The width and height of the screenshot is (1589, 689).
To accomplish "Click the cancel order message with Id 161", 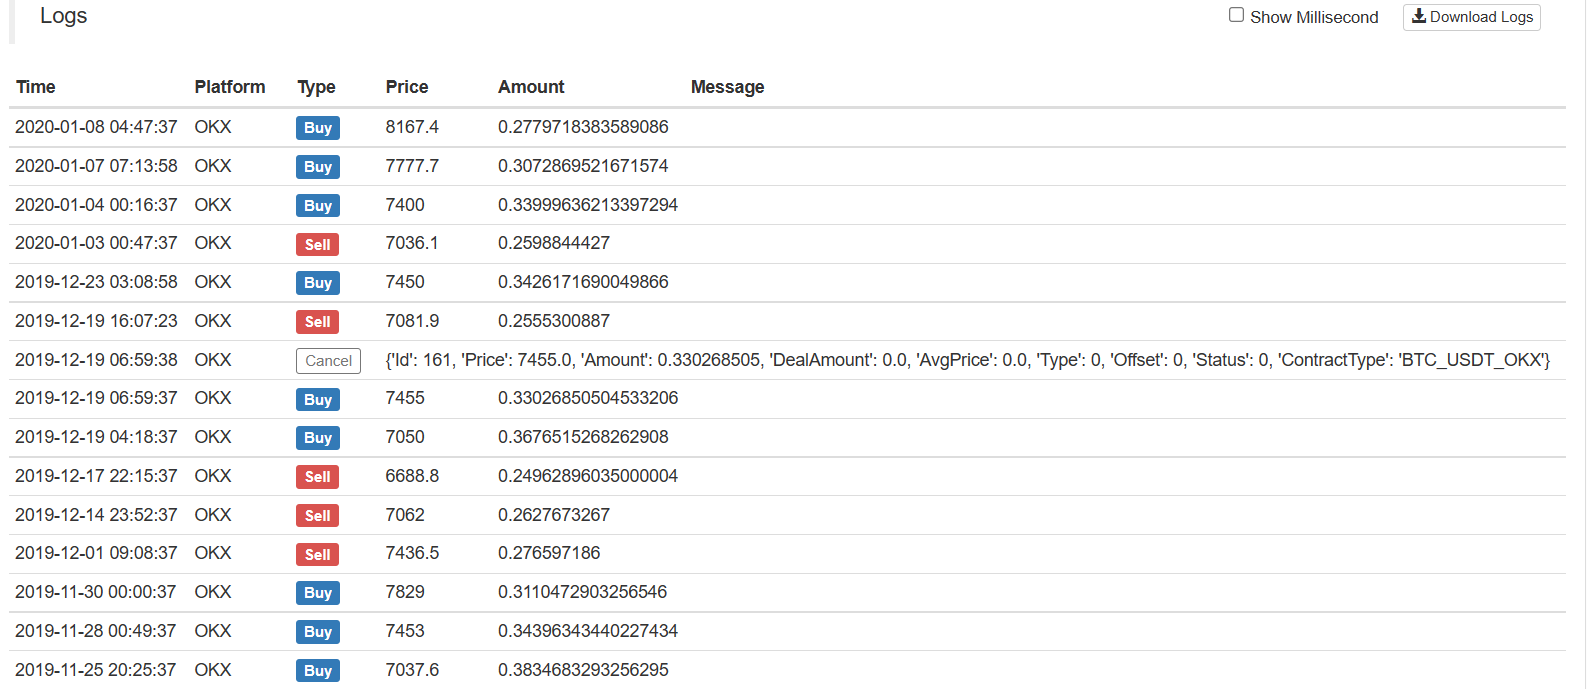I will click(x=967, y=360).
